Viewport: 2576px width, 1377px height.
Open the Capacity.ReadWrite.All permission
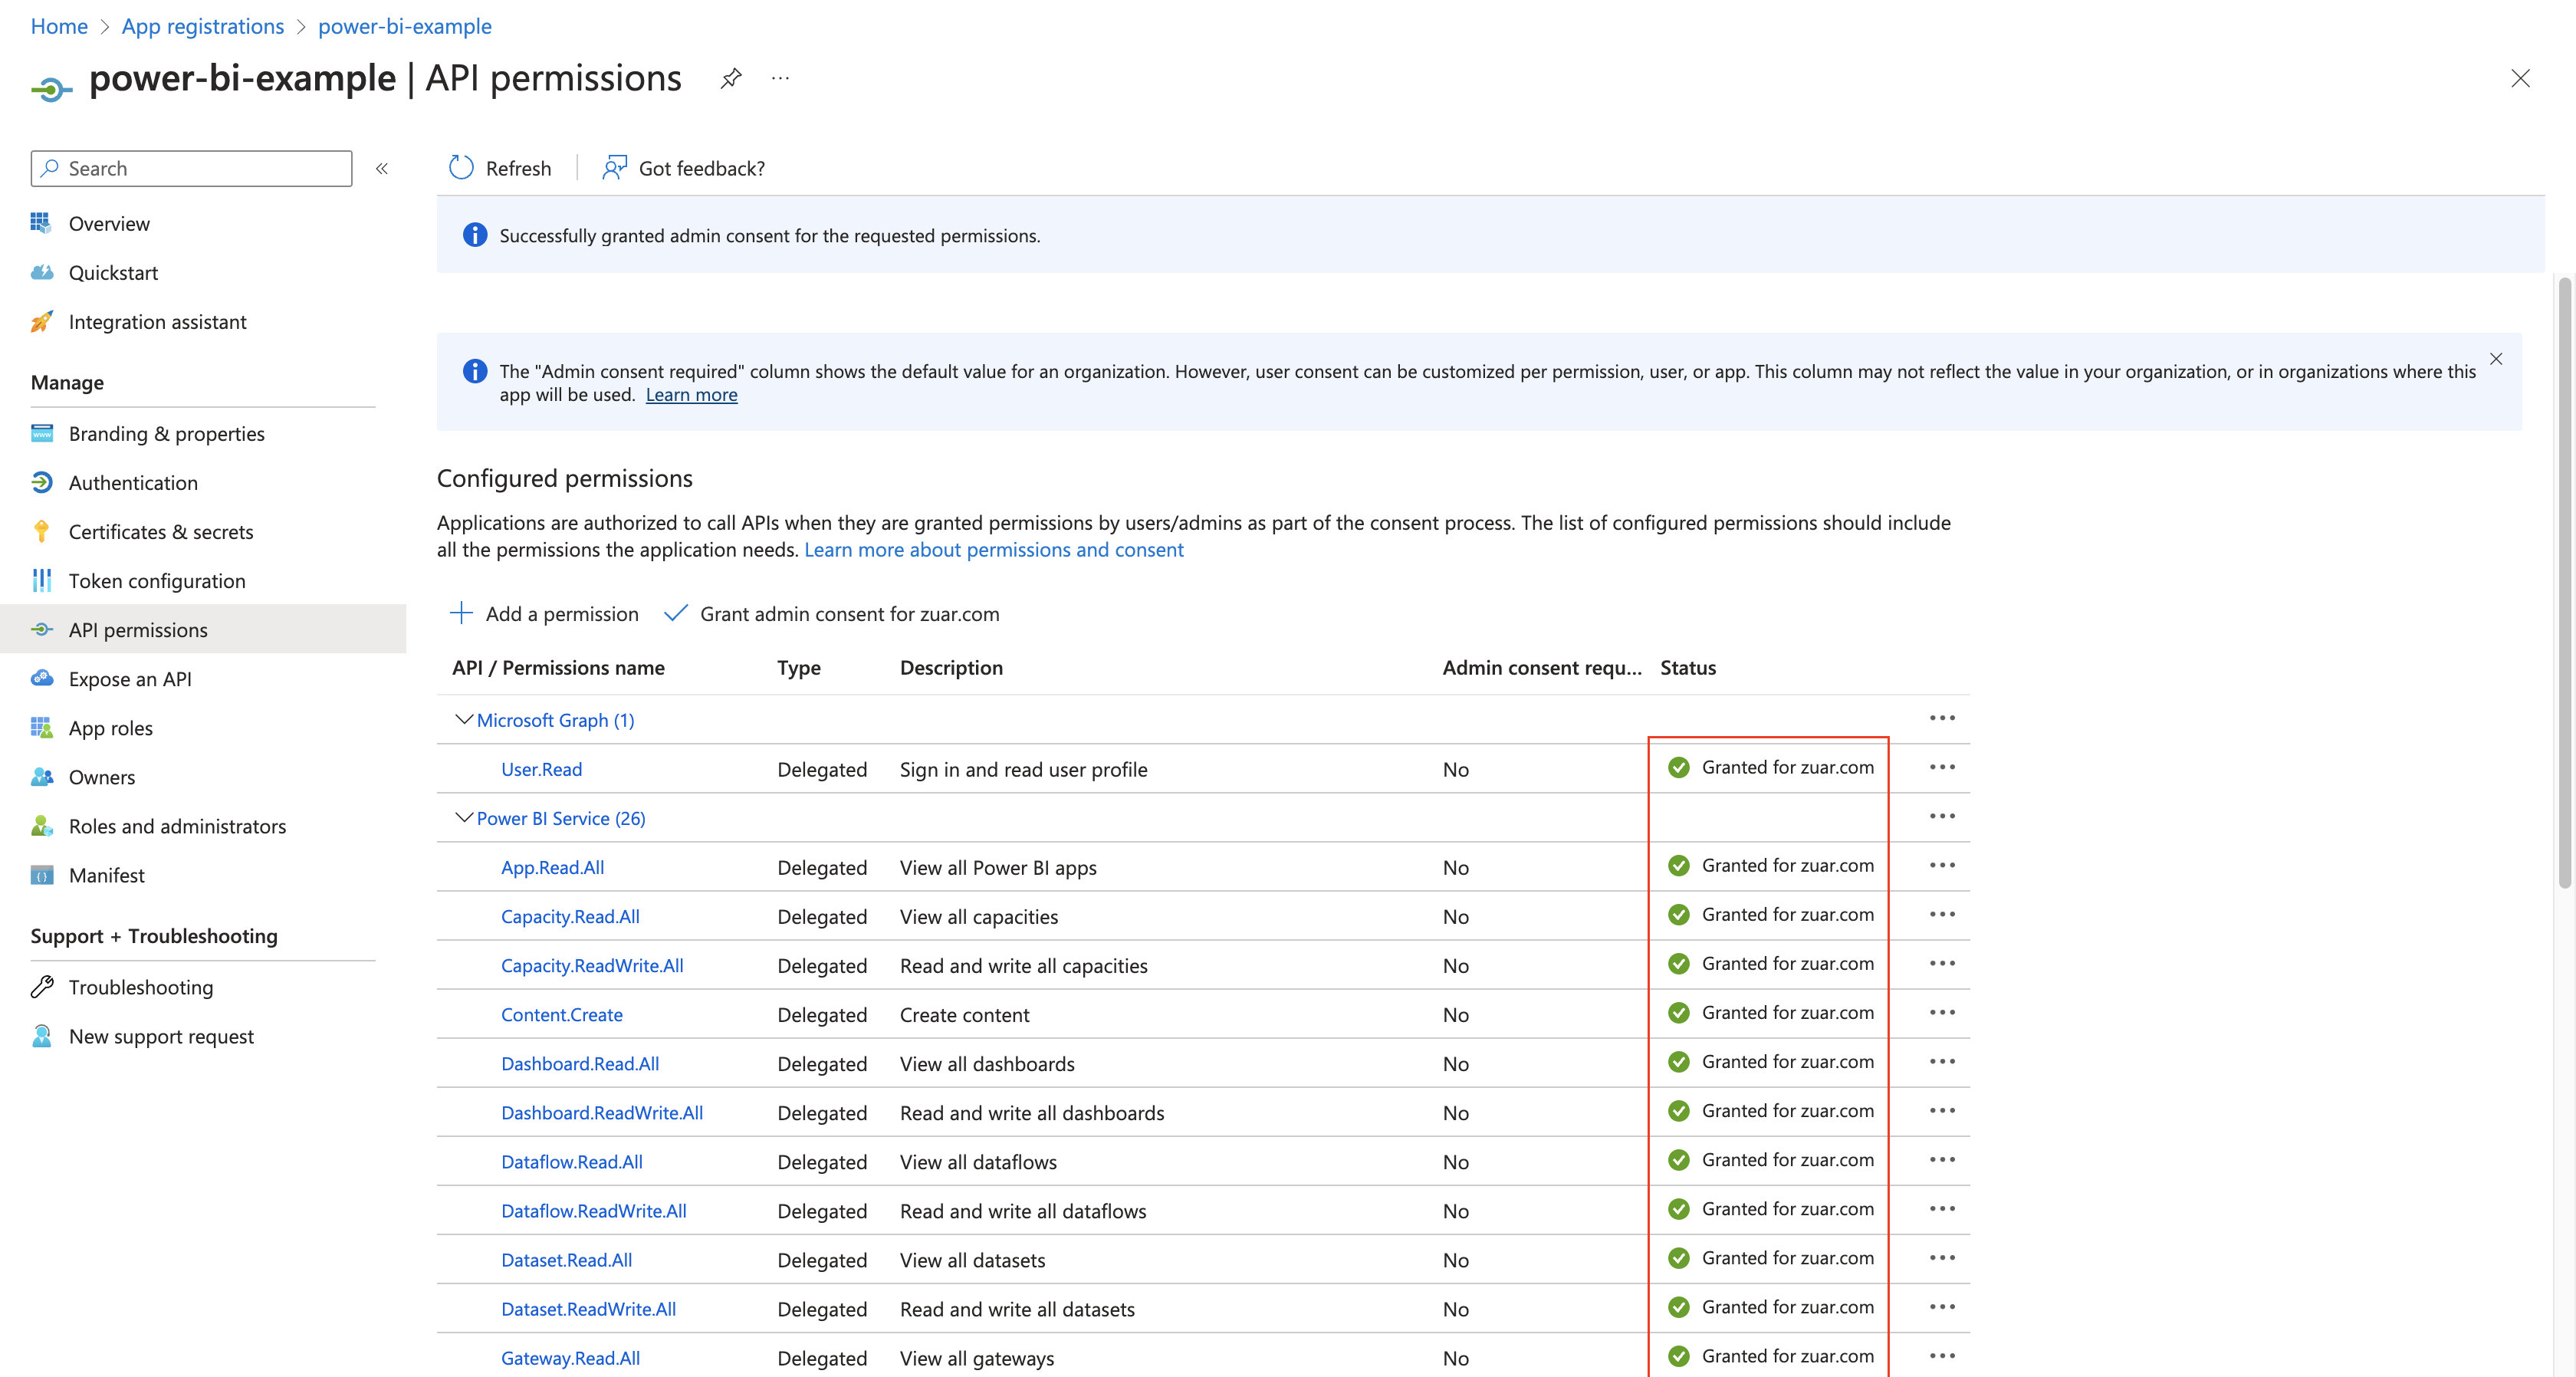click(x=592, y=965)
